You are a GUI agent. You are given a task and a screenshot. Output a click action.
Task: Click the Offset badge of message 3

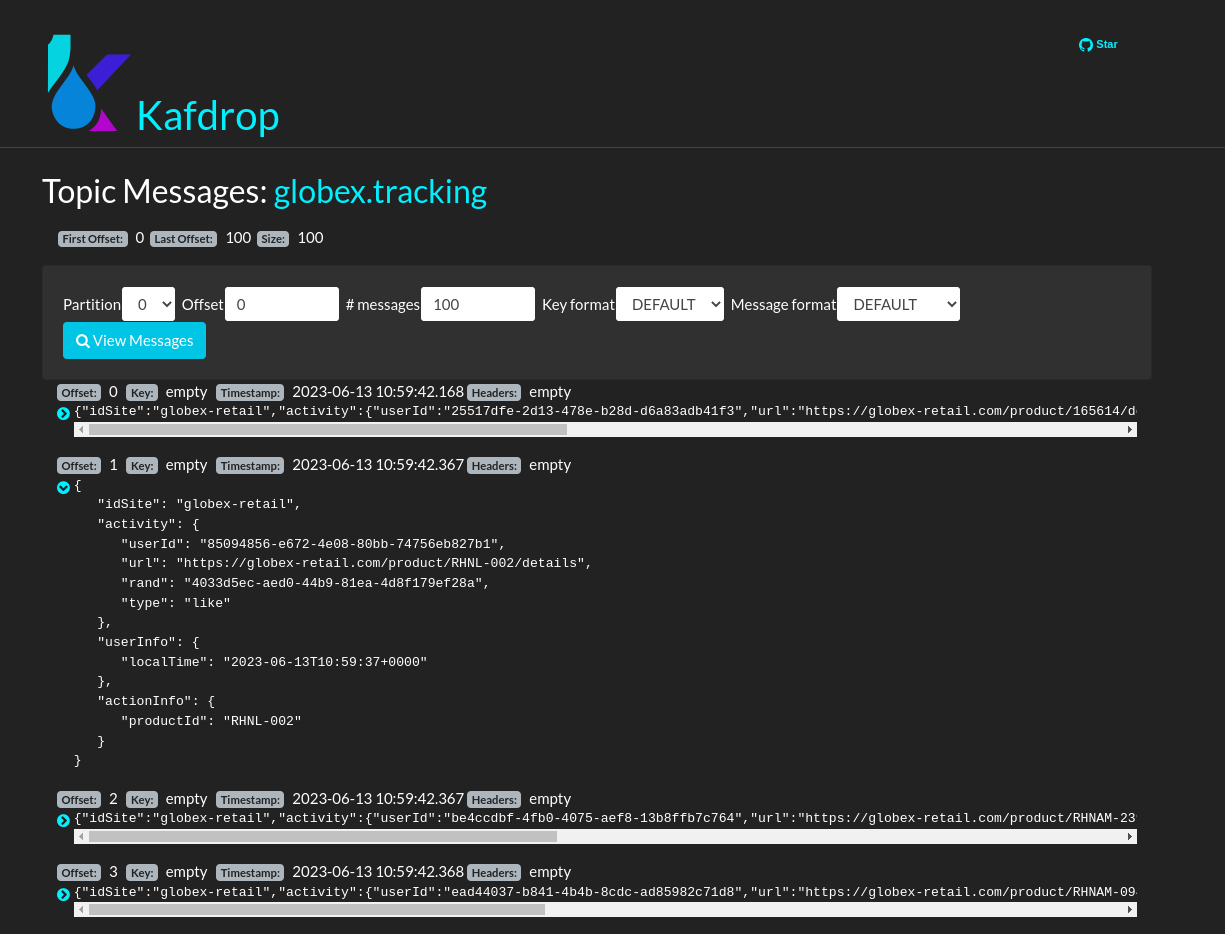[x=79, y=873]
